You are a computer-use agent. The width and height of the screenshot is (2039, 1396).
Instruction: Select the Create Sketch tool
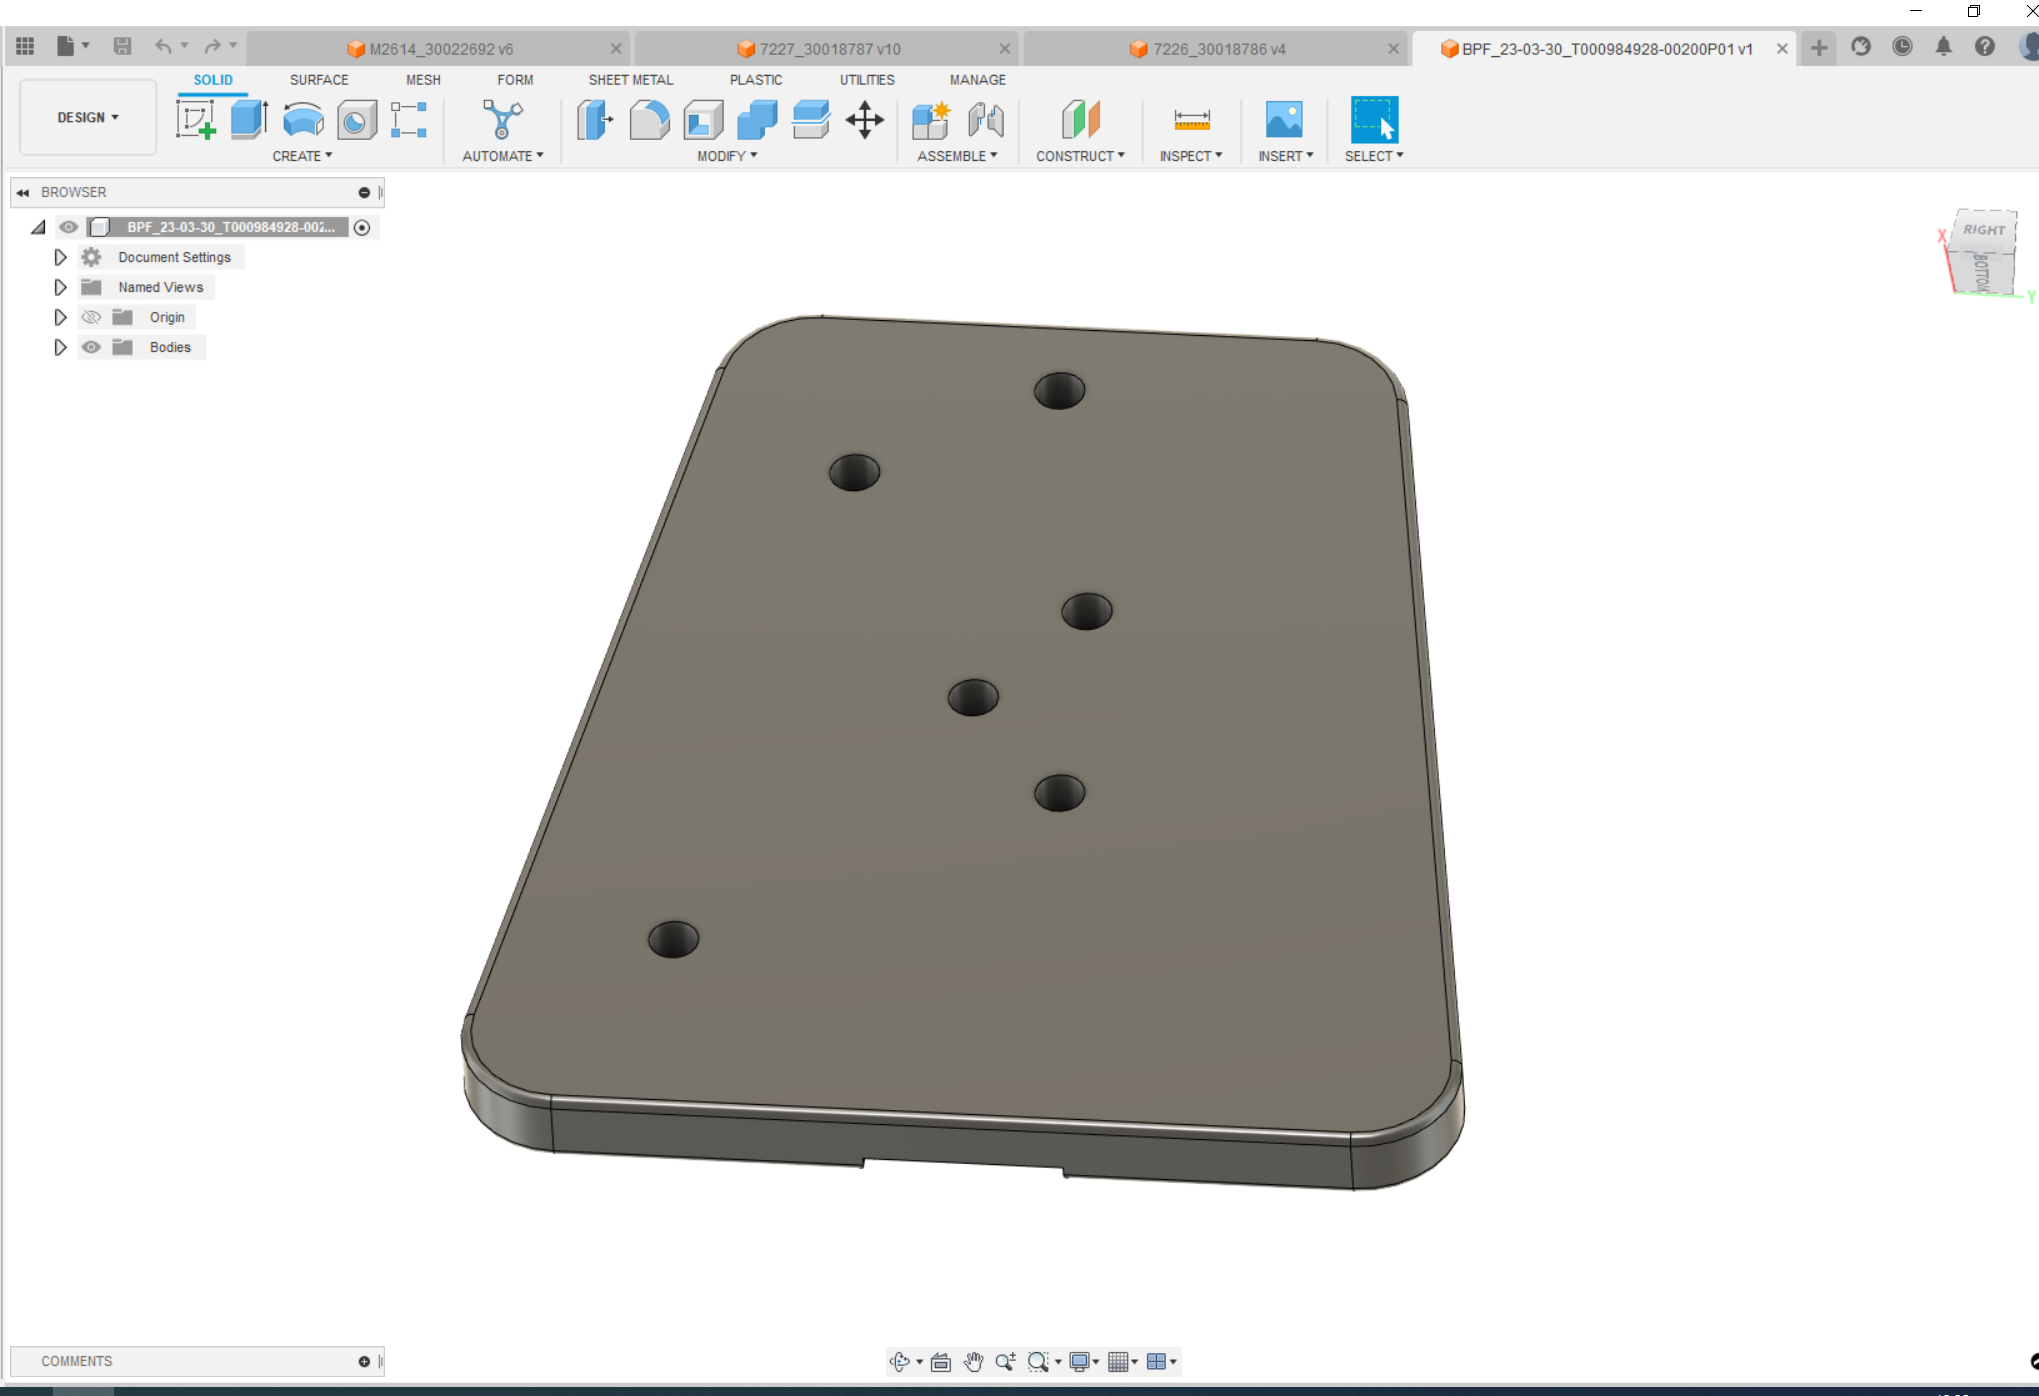(x=197, y=119)
